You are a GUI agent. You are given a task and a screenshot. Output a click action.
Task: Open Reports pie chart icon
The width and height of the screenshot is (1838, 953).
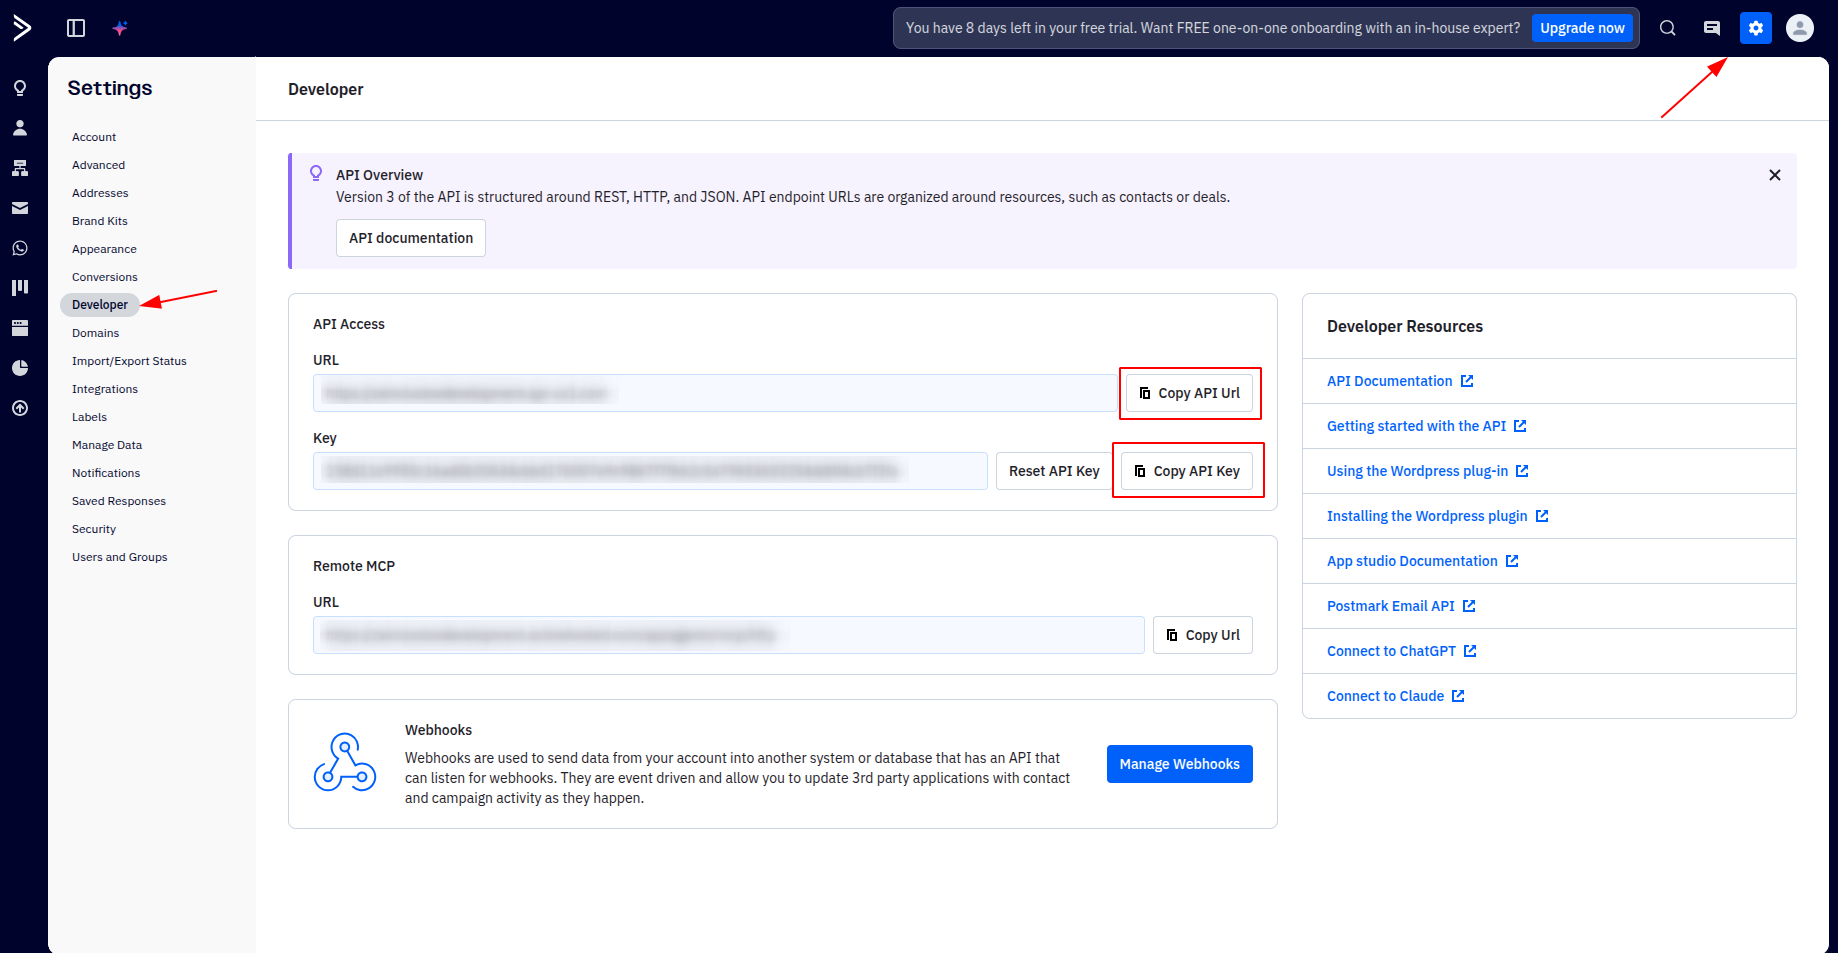point(20,368)
